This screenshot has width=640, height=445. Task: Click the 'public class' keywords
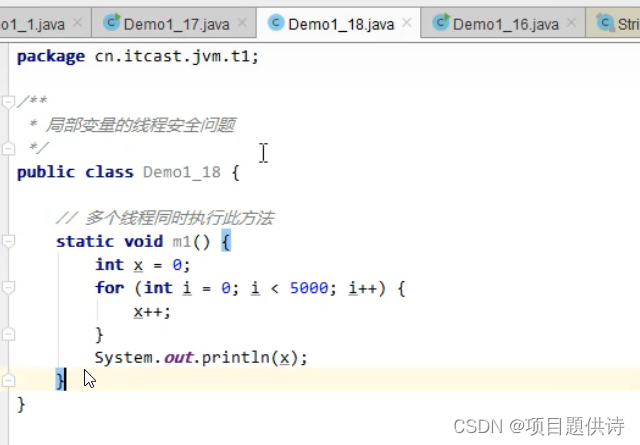75,172
